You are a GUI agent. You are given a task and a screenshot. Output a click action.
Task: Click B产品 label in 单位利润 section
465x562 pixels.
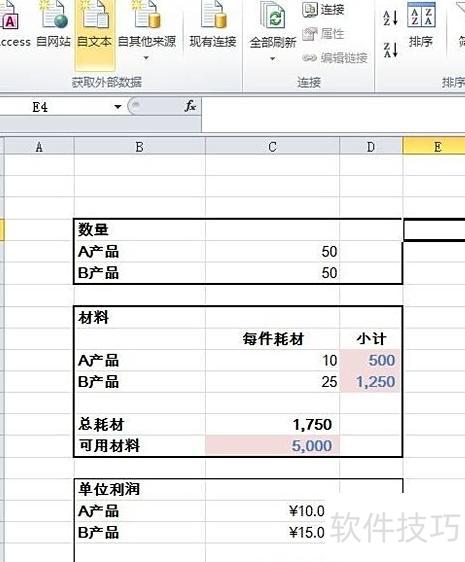click(98, 533)
